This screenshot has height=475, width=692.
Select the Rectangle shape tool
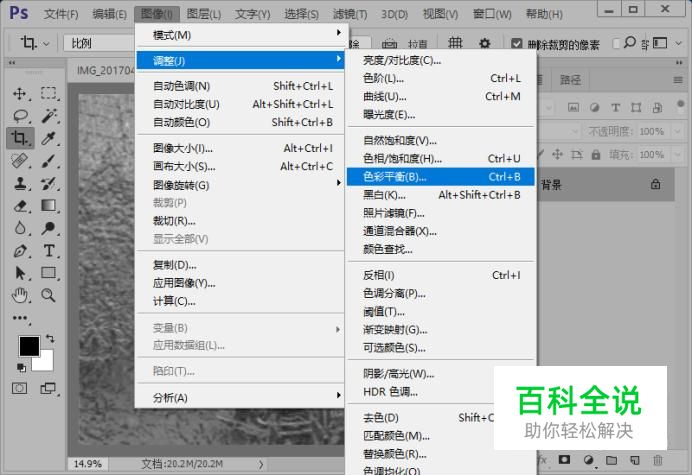pyautogui.click(x=49, y=273)
